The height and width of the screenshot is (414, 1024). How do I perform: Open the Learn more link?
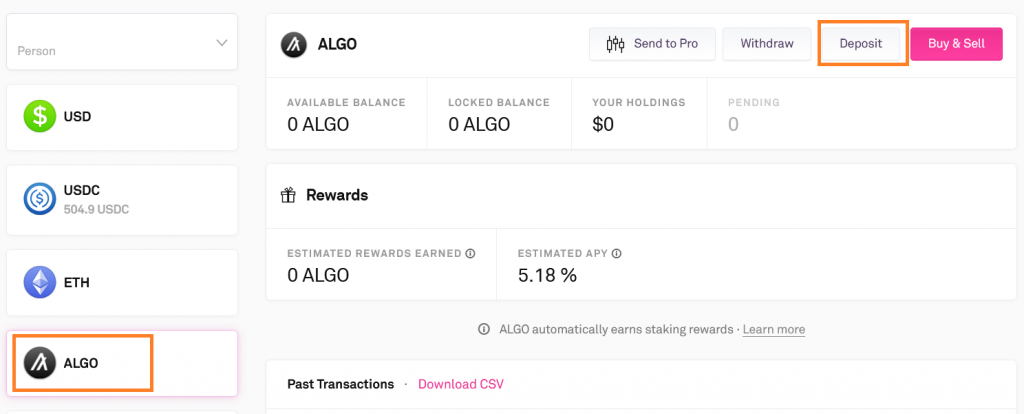[773, 329]
